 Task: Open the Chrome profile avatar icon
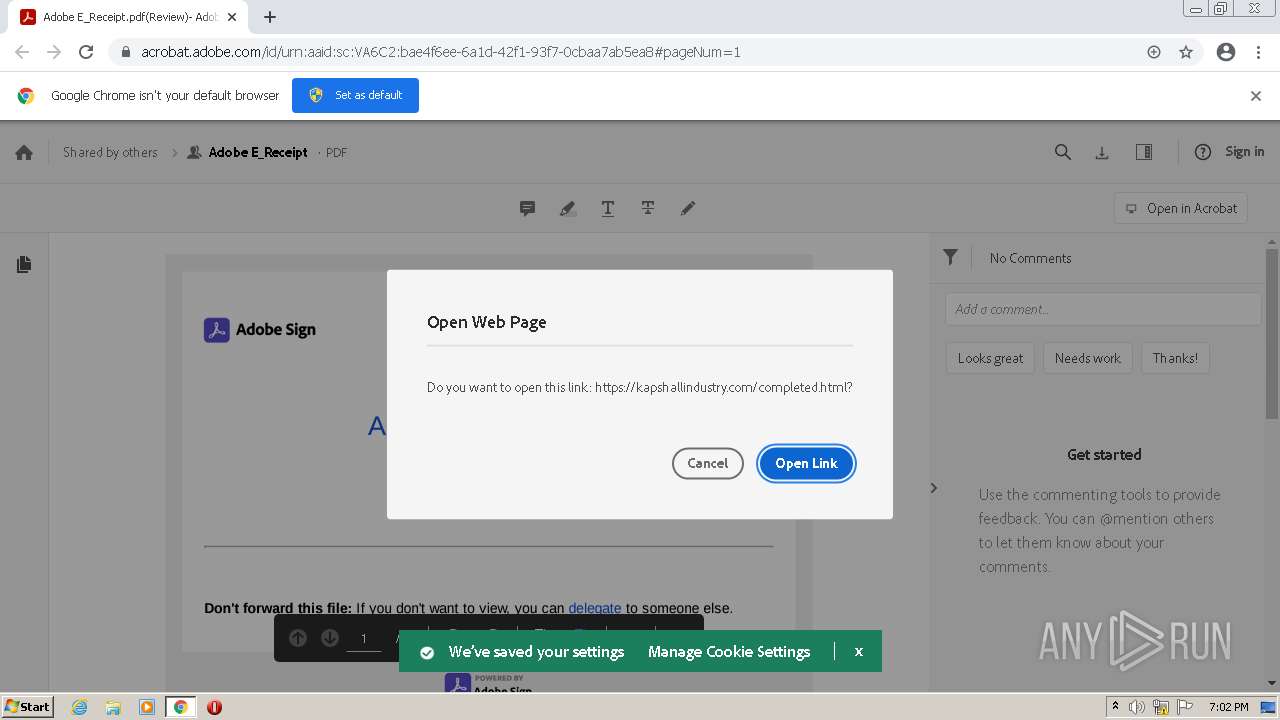pyautogui.click(x=1226, y=52)
